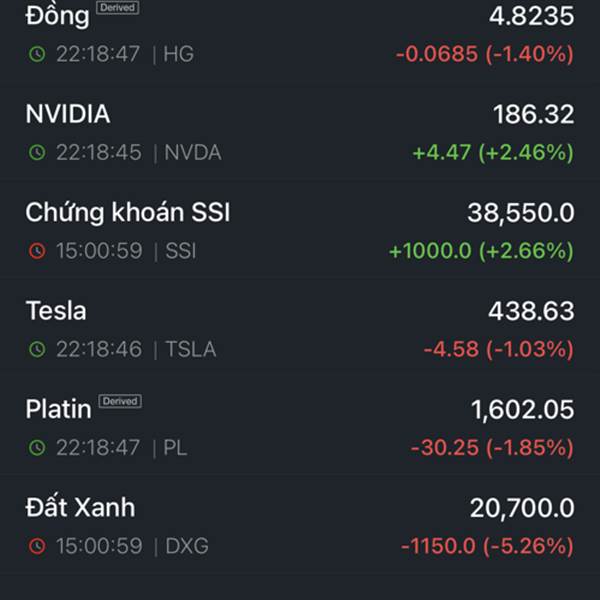This screenshot has height=600, width=600.
Task: Open the Đất Xanh listing
Action: [80, 507]
